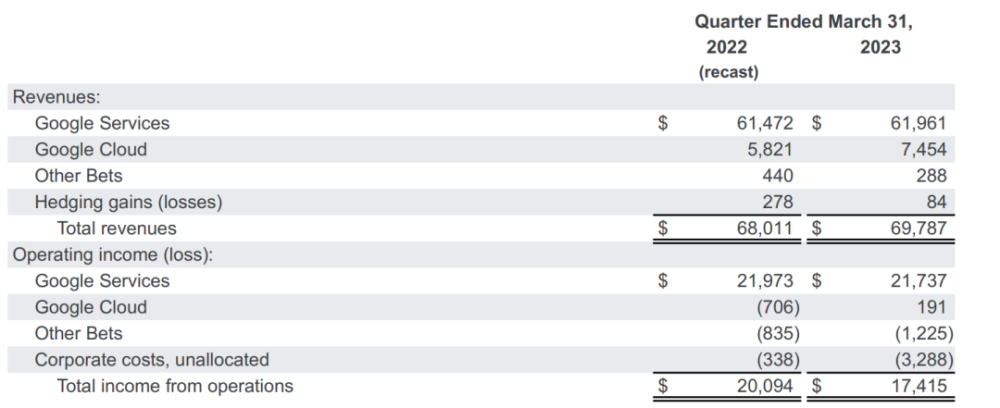Select the Google Services operating income 21,973
1000x408 pixels.
(765, 281)
